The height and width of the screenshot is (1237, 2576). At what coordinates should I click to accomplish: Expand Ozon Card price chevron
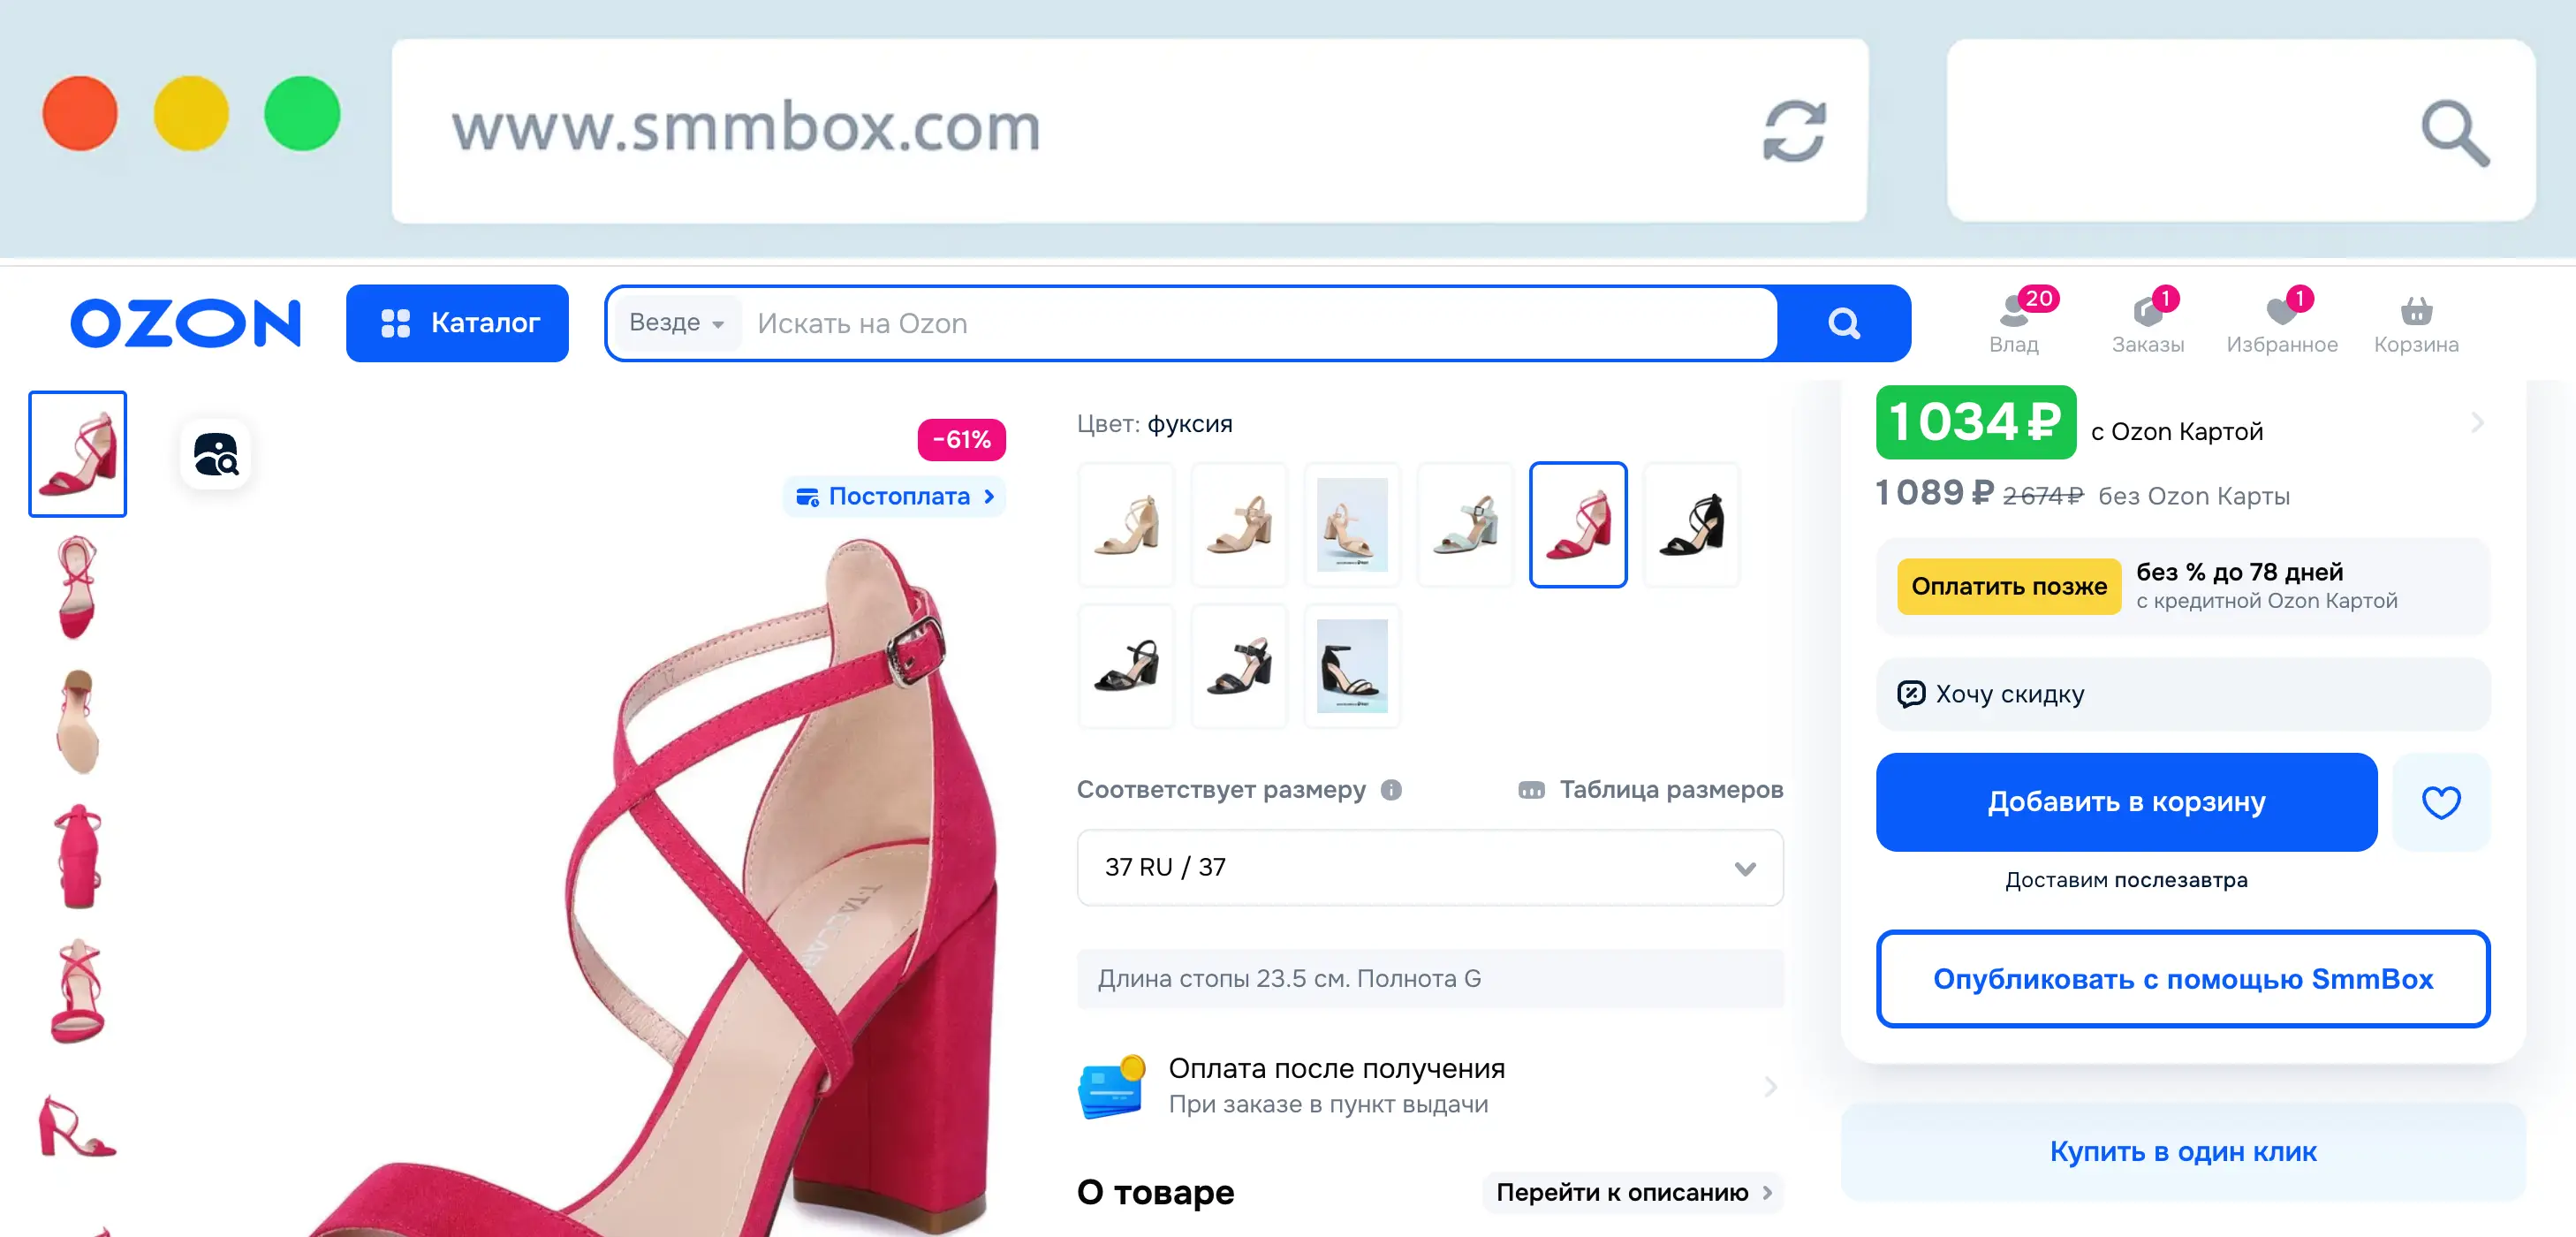pyautogui.click(x=2477, y=422)
